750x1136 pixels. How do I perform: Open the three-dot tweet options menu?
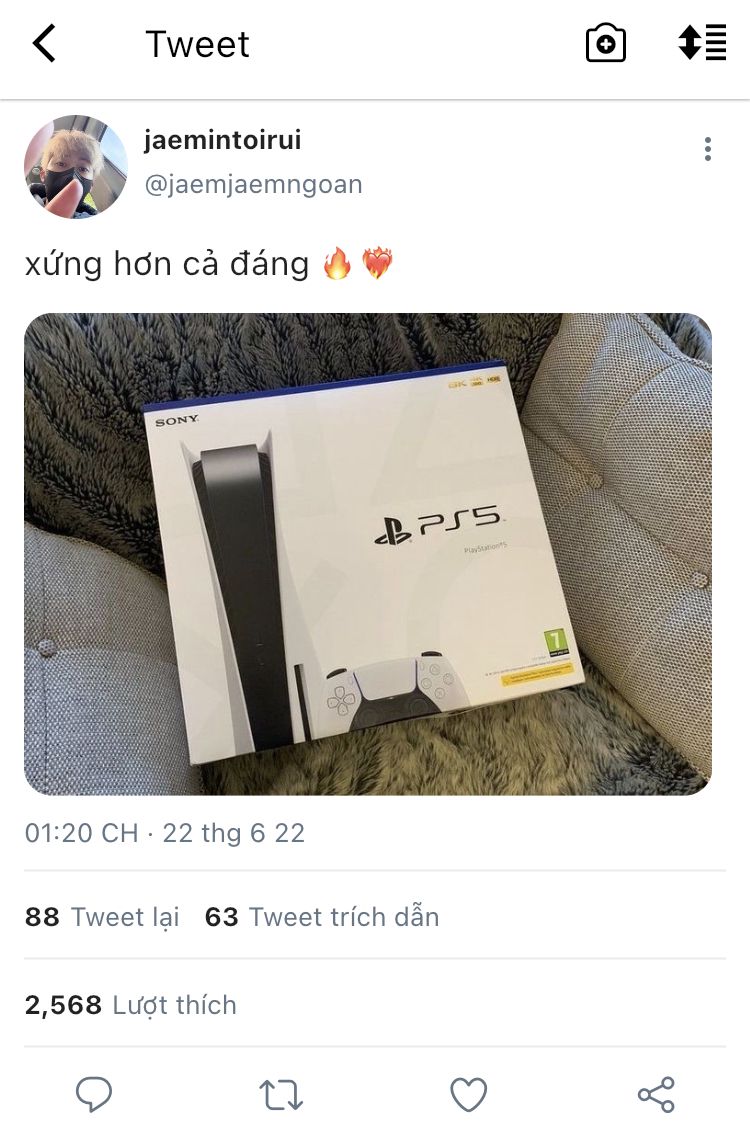coord(708,149)
